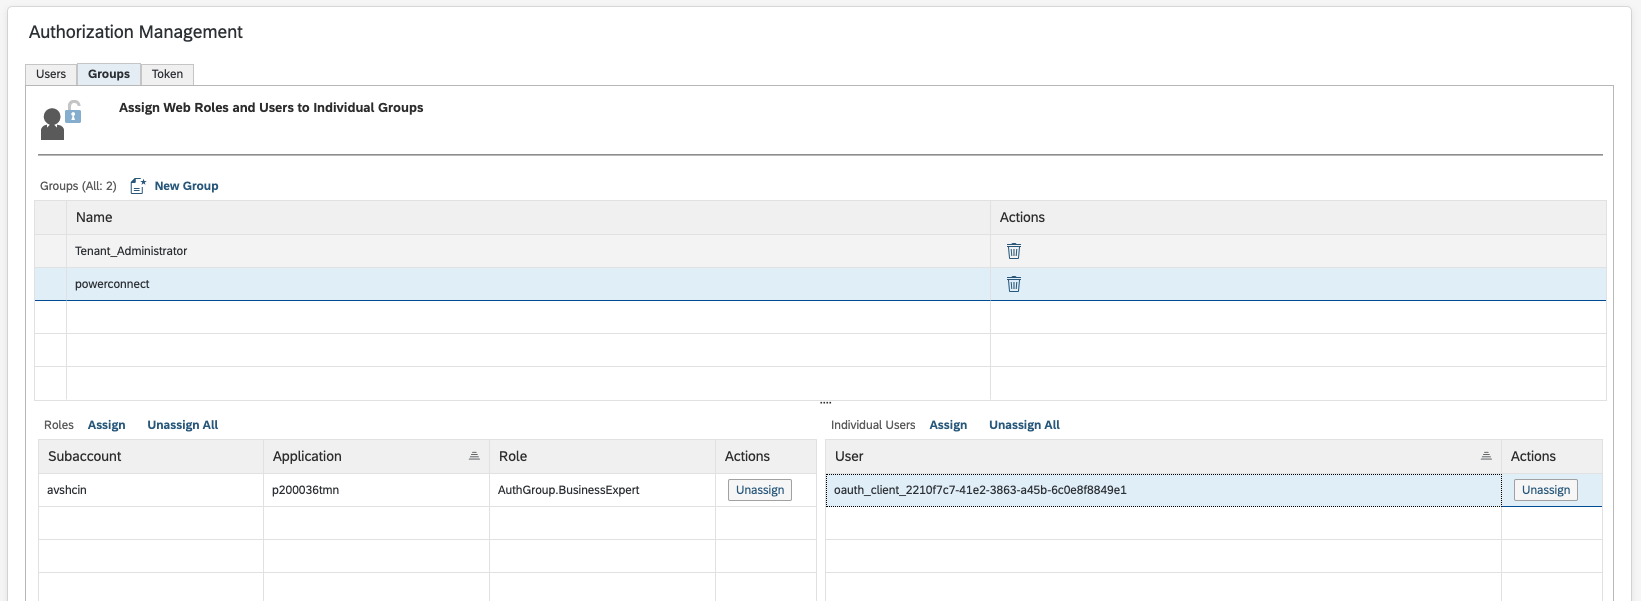Select the Groups tab
The height and width of the screenshot is (601, 1641).
(x=109, y=74)
